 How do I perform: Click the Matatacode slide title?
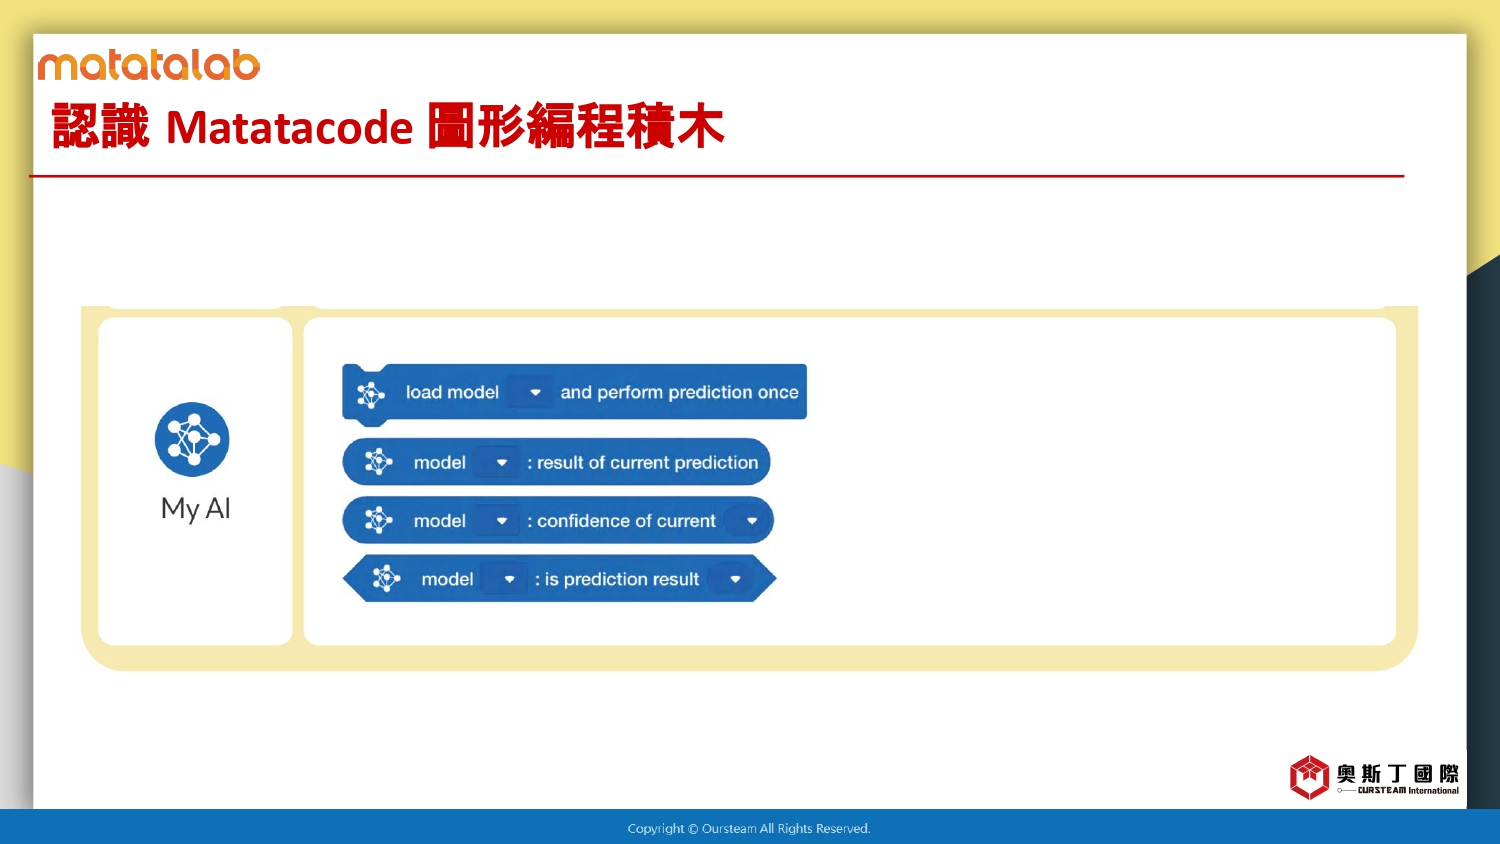pos(388,127)
